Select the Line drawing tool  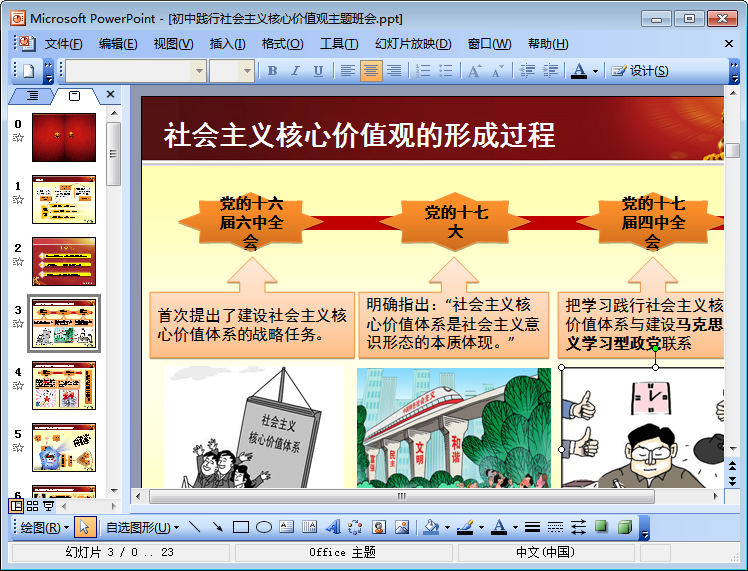tap(195, 527)
